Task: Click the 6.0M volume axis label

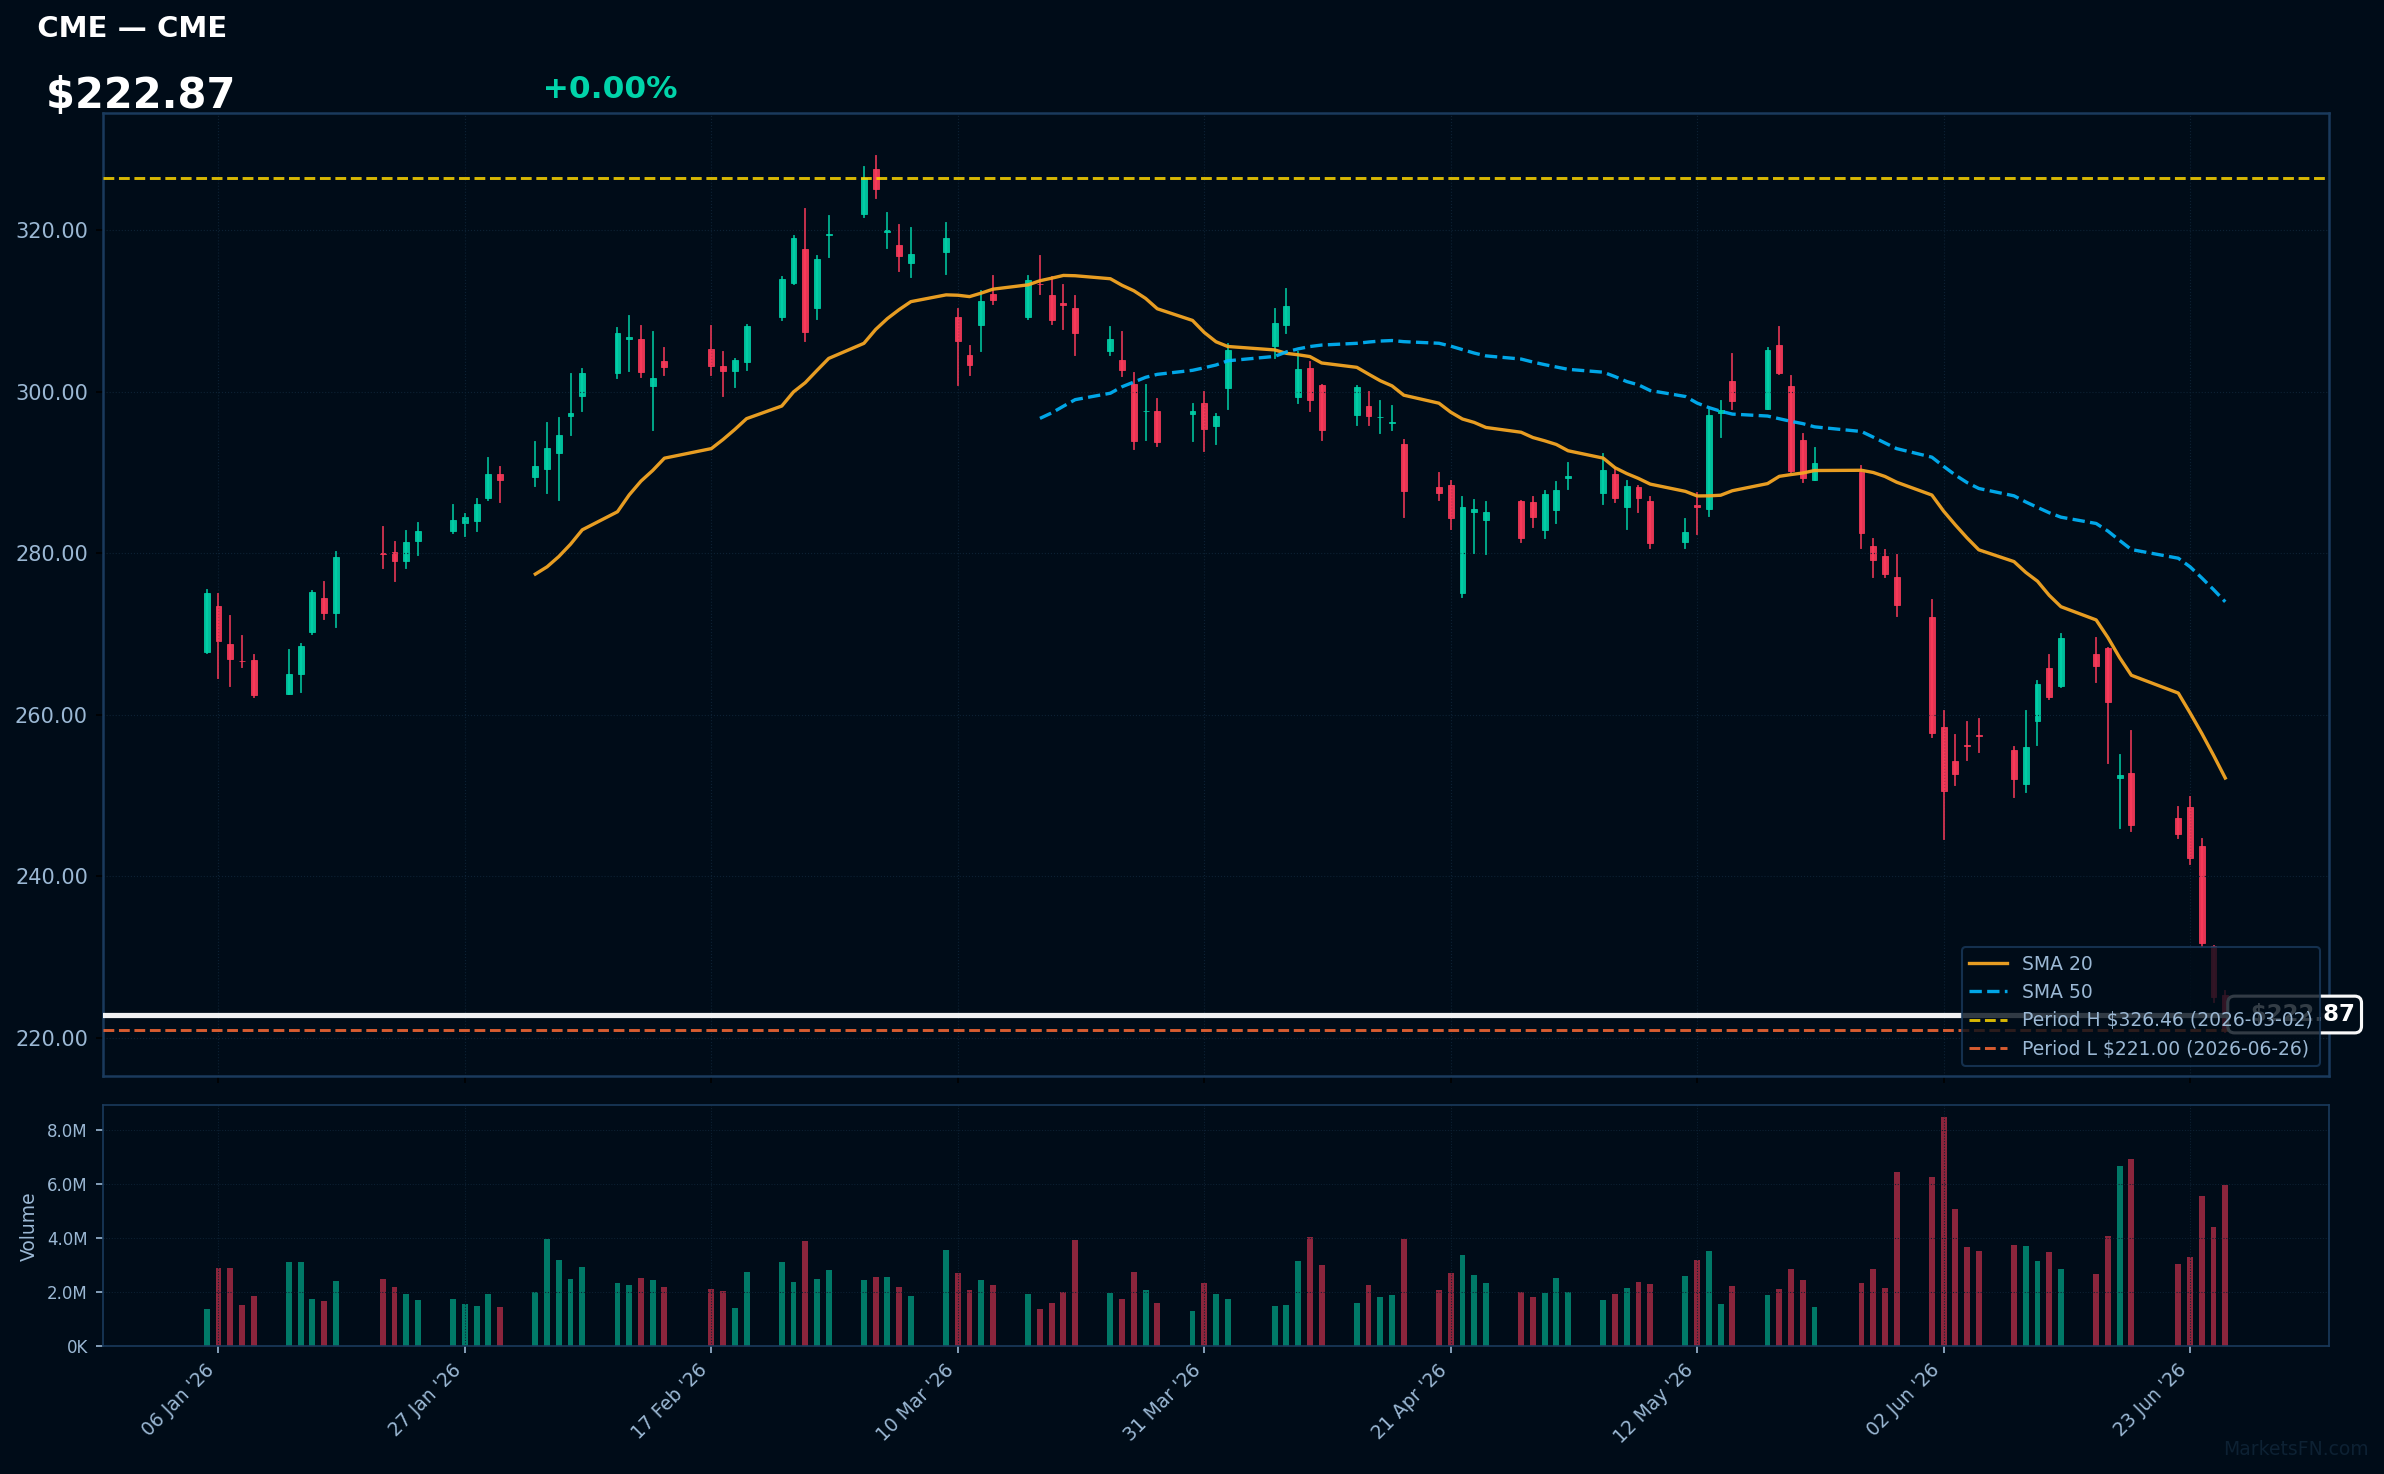Action: coord(67,1185)
